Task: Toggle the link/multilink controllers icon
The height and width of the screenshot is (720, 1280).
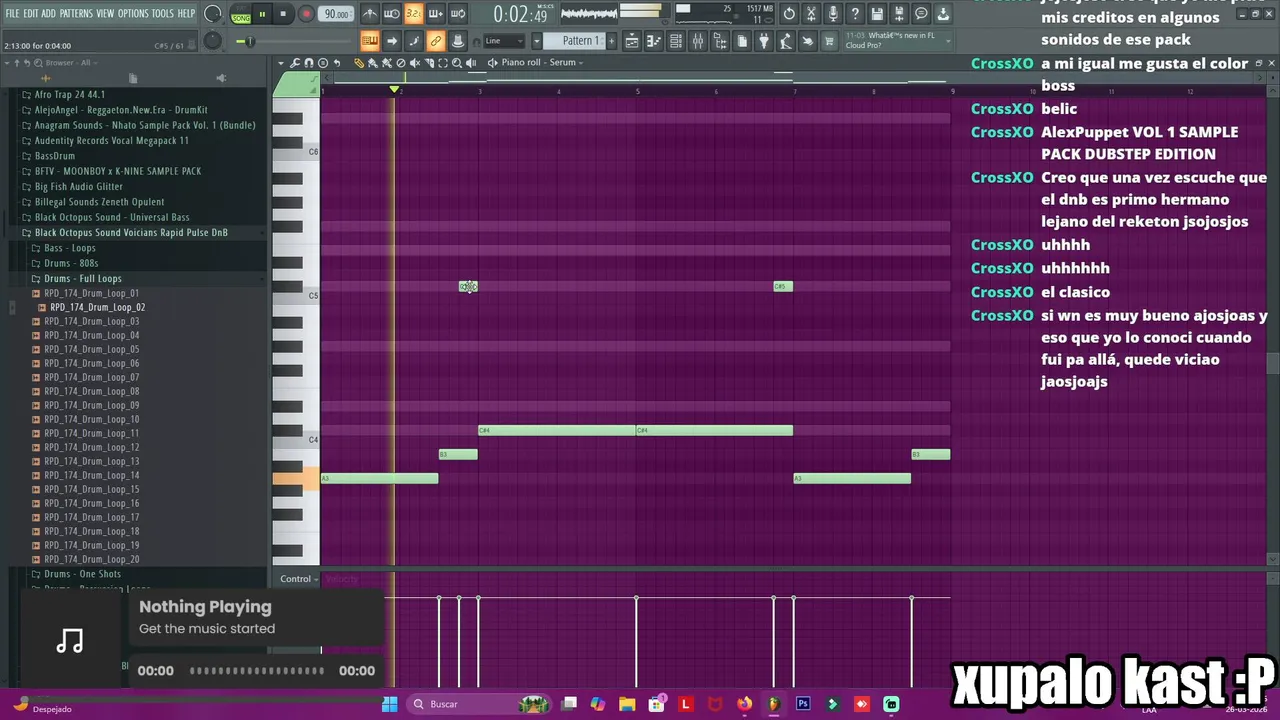Action: click(x=435, y=41)
